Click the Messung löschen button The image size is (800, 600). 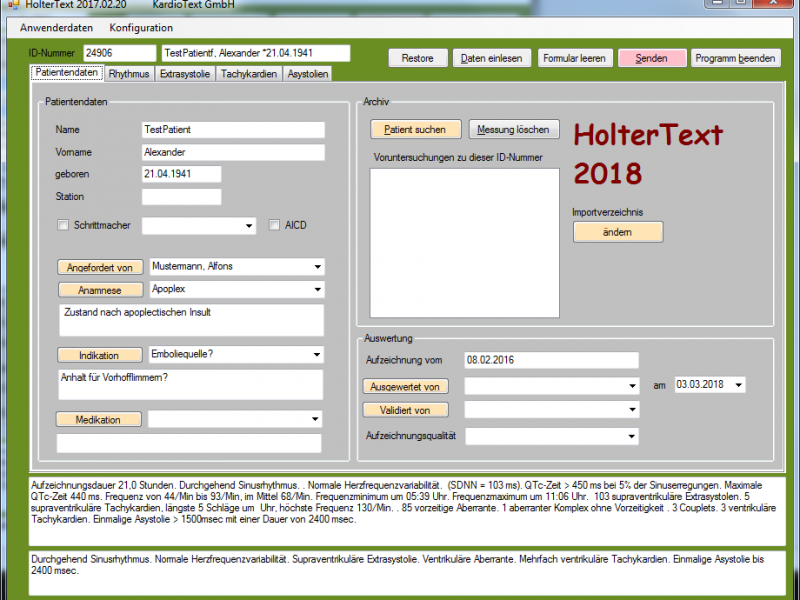pos(514,130)
